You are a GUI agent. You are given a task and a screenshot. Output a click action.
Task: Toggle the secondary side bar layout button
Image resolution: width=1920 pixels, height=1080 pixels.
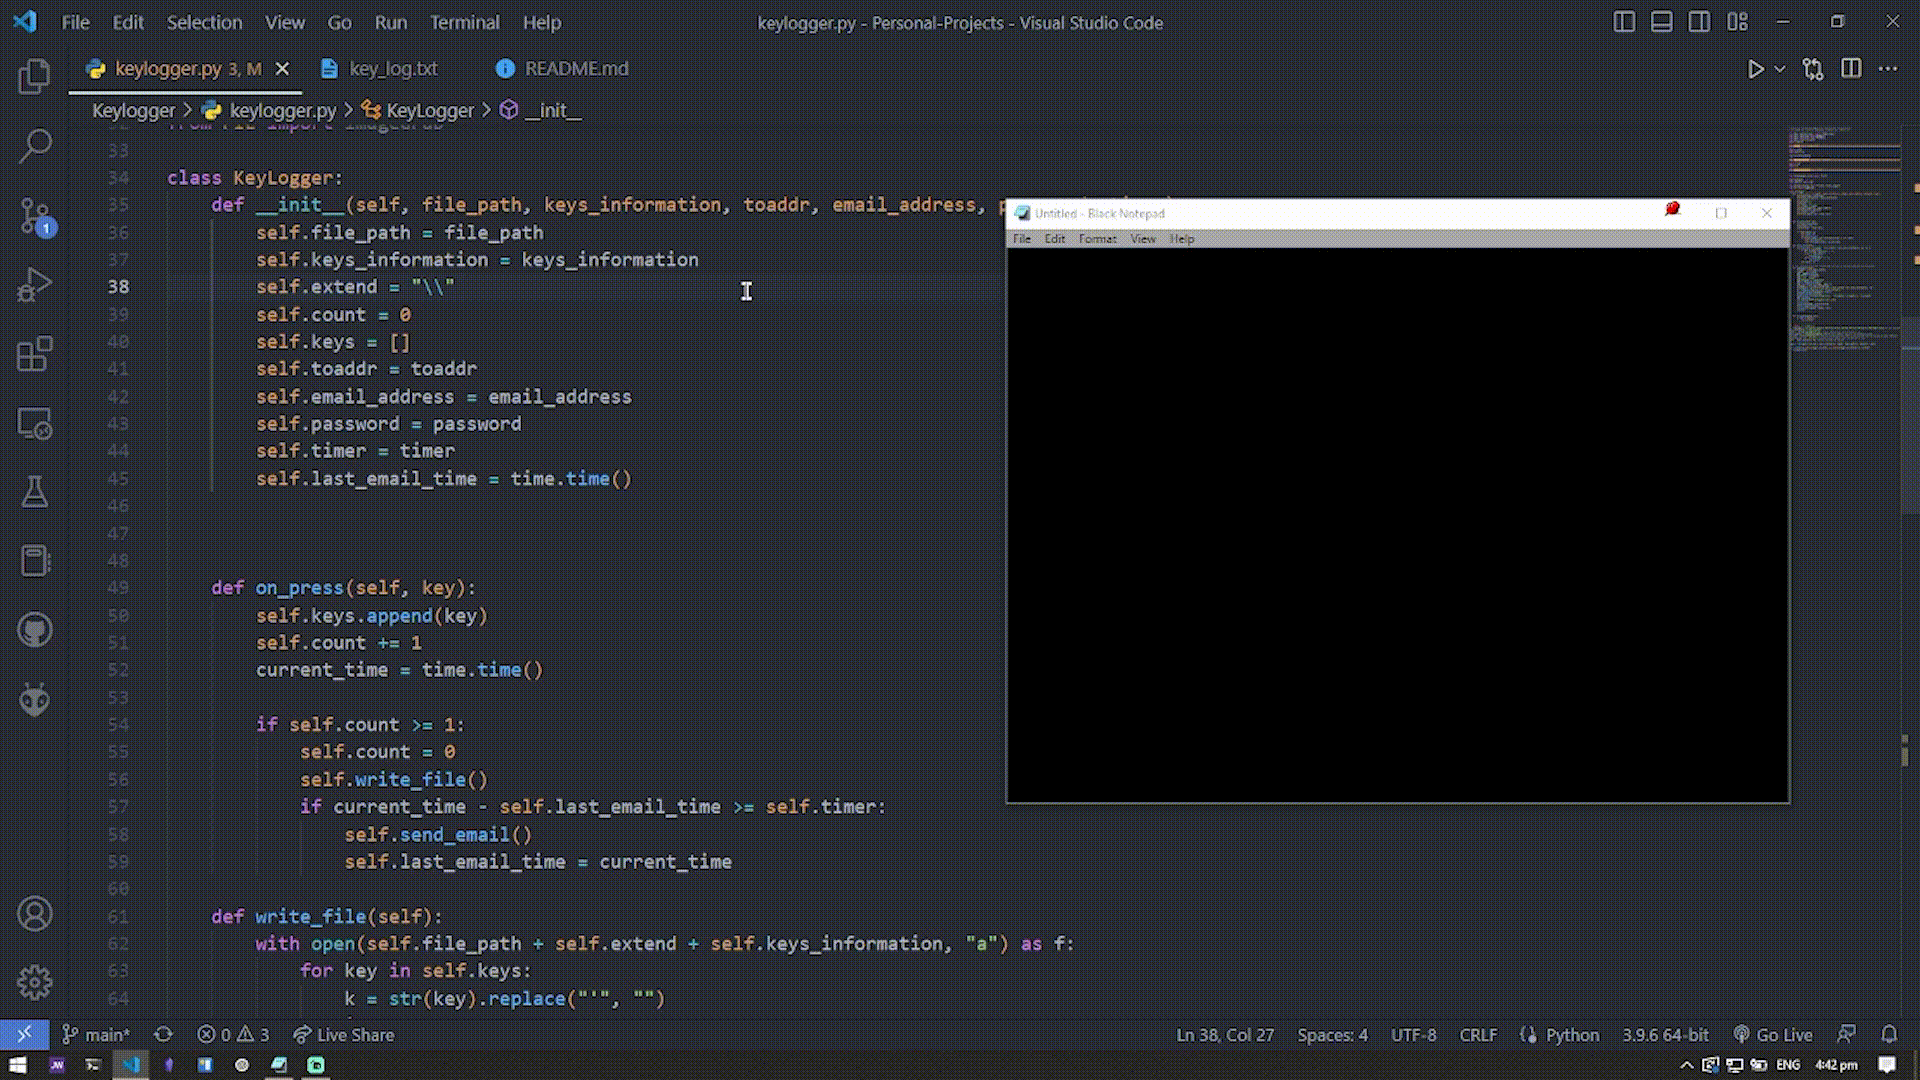click(x=1699, y=22)
